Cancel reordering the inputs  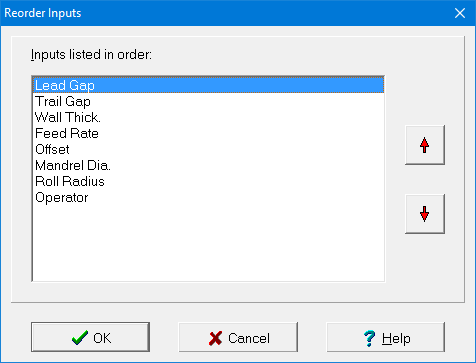238,337
